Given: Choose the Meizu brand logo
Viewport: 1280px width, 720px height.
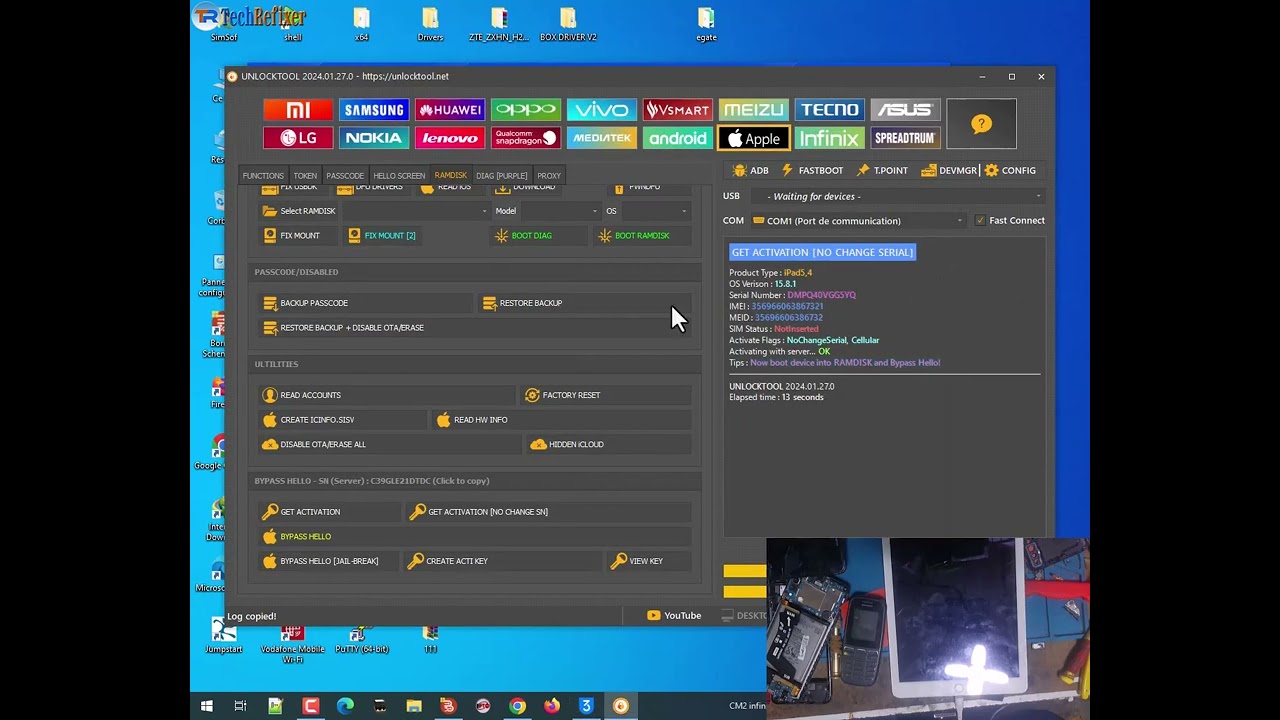Looking at the screenshot, I should coord(753,110).
